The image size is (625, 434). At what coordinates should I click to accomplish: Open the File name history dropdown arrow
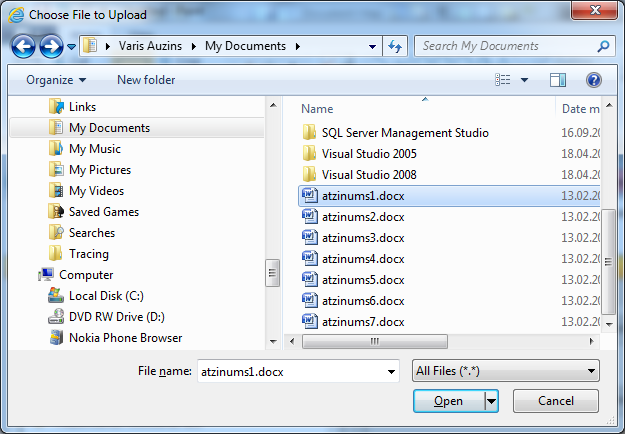pyautogui.click(x=391, y=371)
